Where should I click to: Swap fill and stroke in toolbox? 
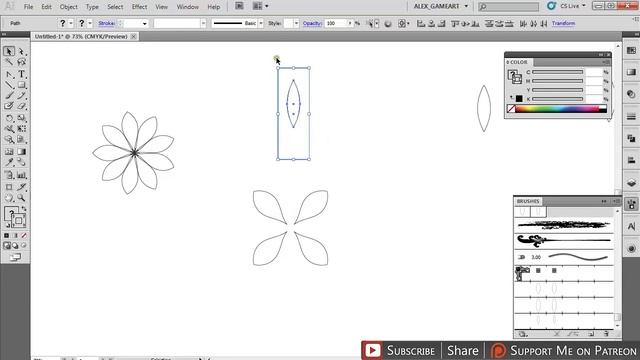[x=24, y=209]
